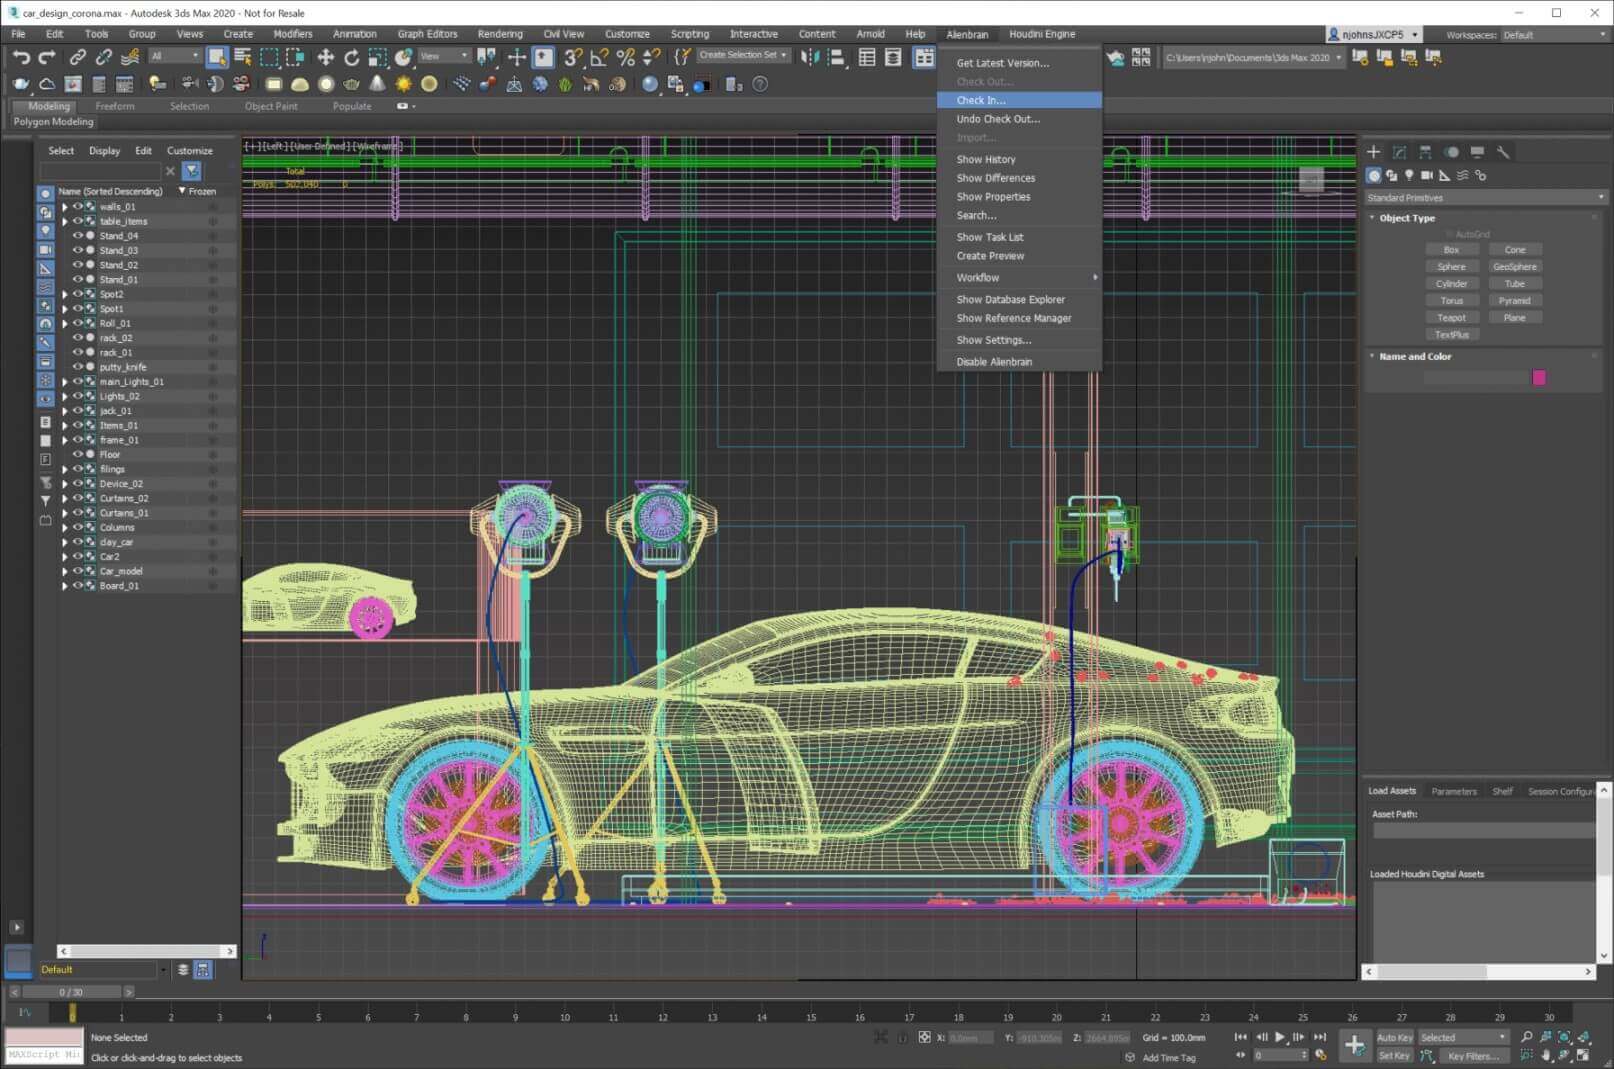Toggle Auto Key animation mode
The width and height of the screenshot is (1614, 1069).
[x=1394, y=1037]
